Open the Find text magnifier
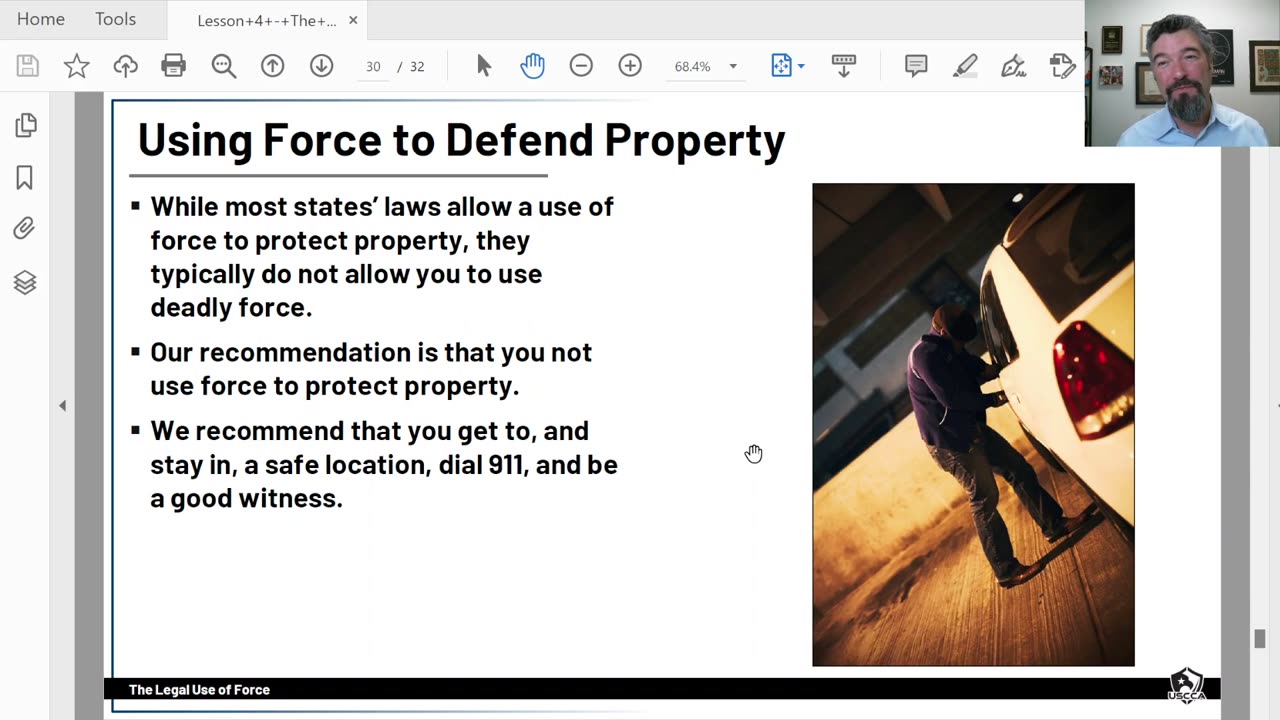 (x=223, y=66)
